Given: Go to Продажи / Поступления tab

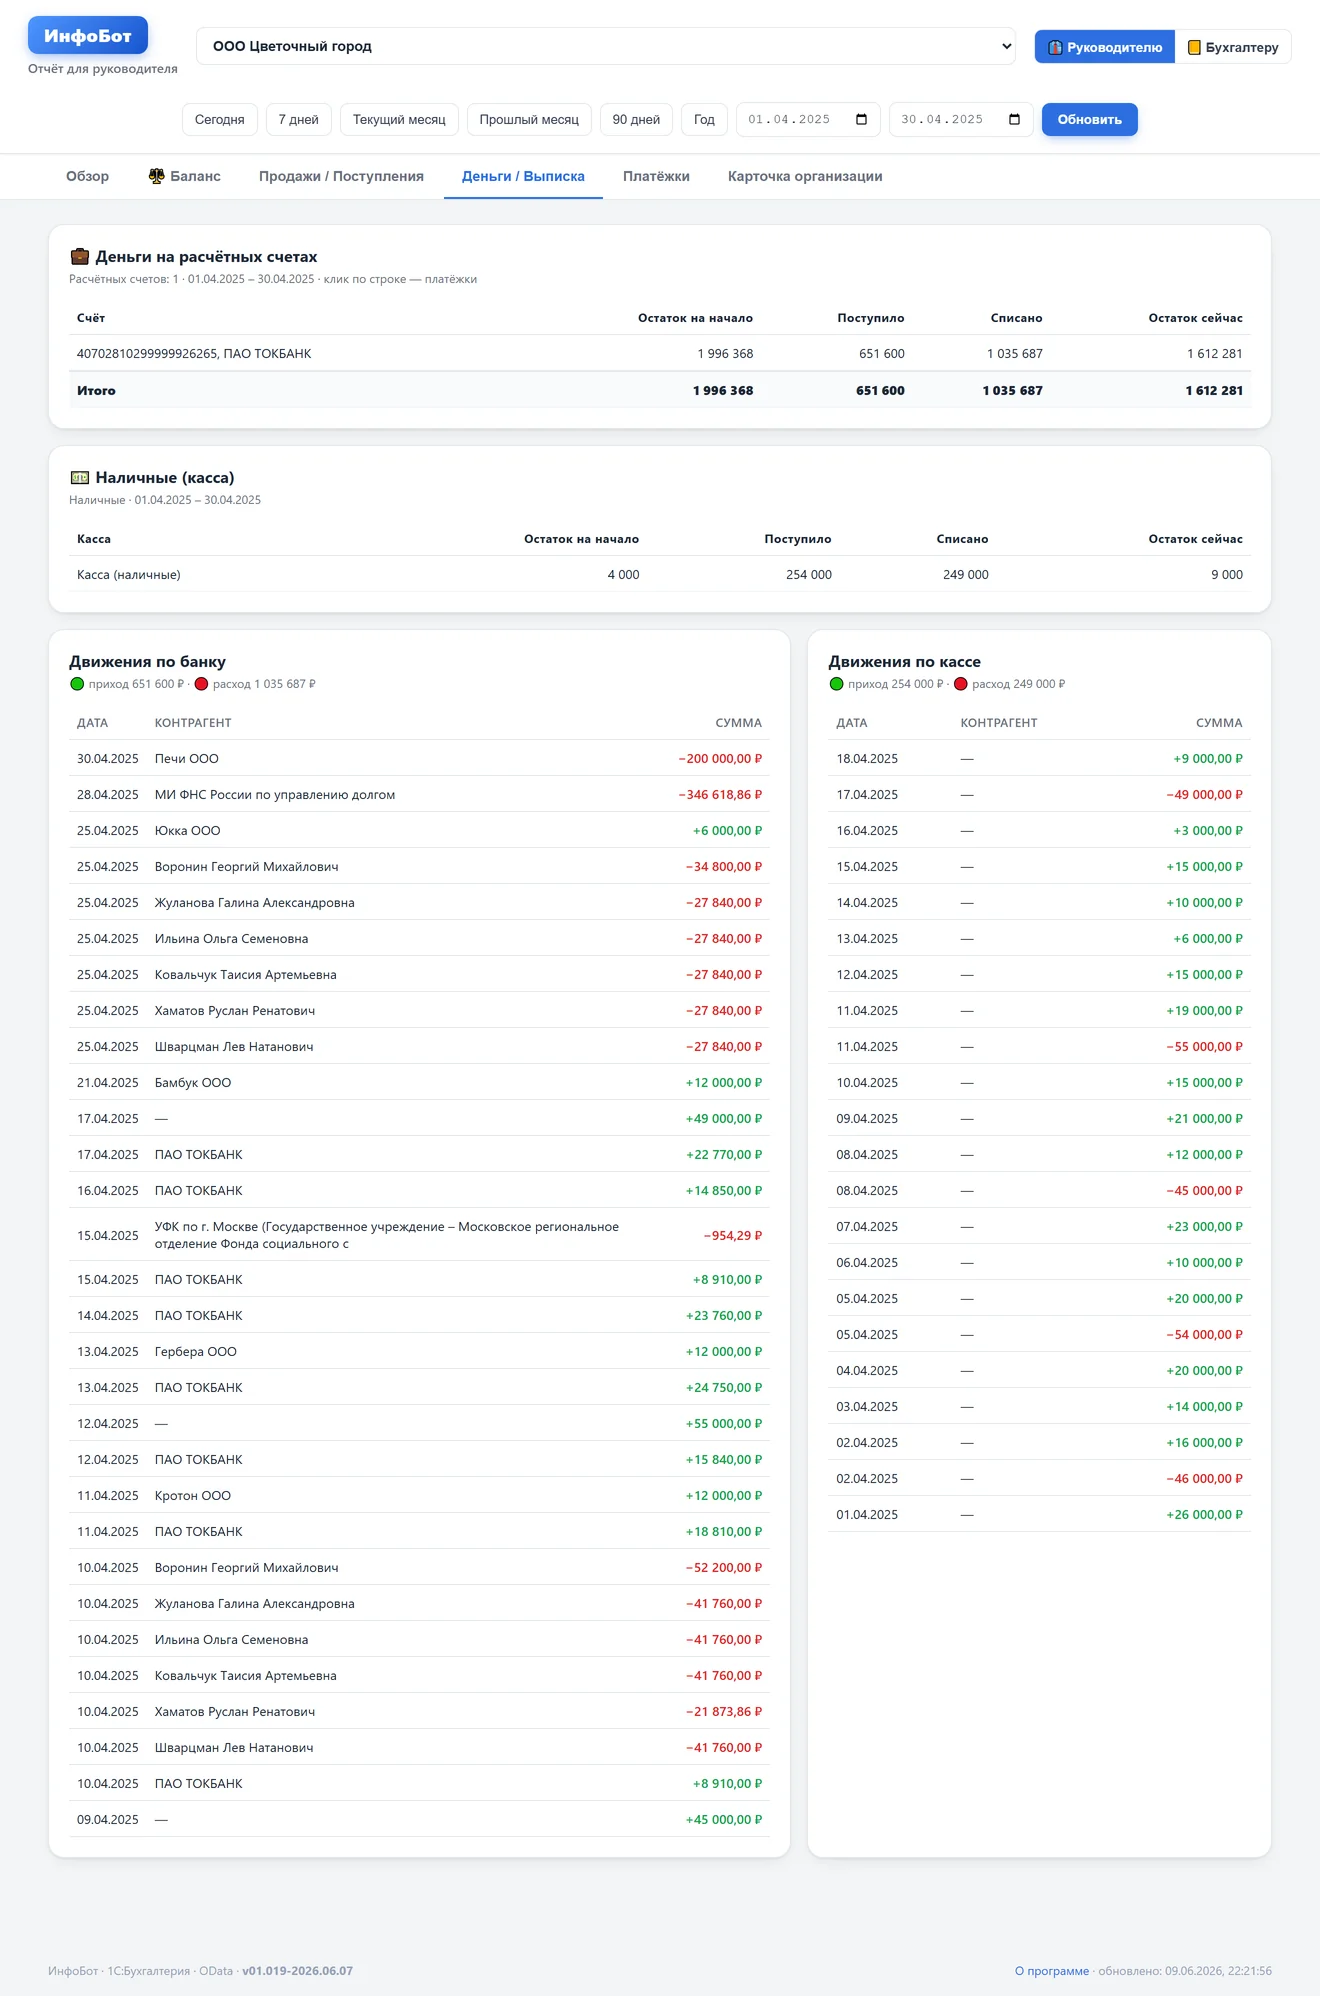Looking at the screenshot, I should coord(341,176).
